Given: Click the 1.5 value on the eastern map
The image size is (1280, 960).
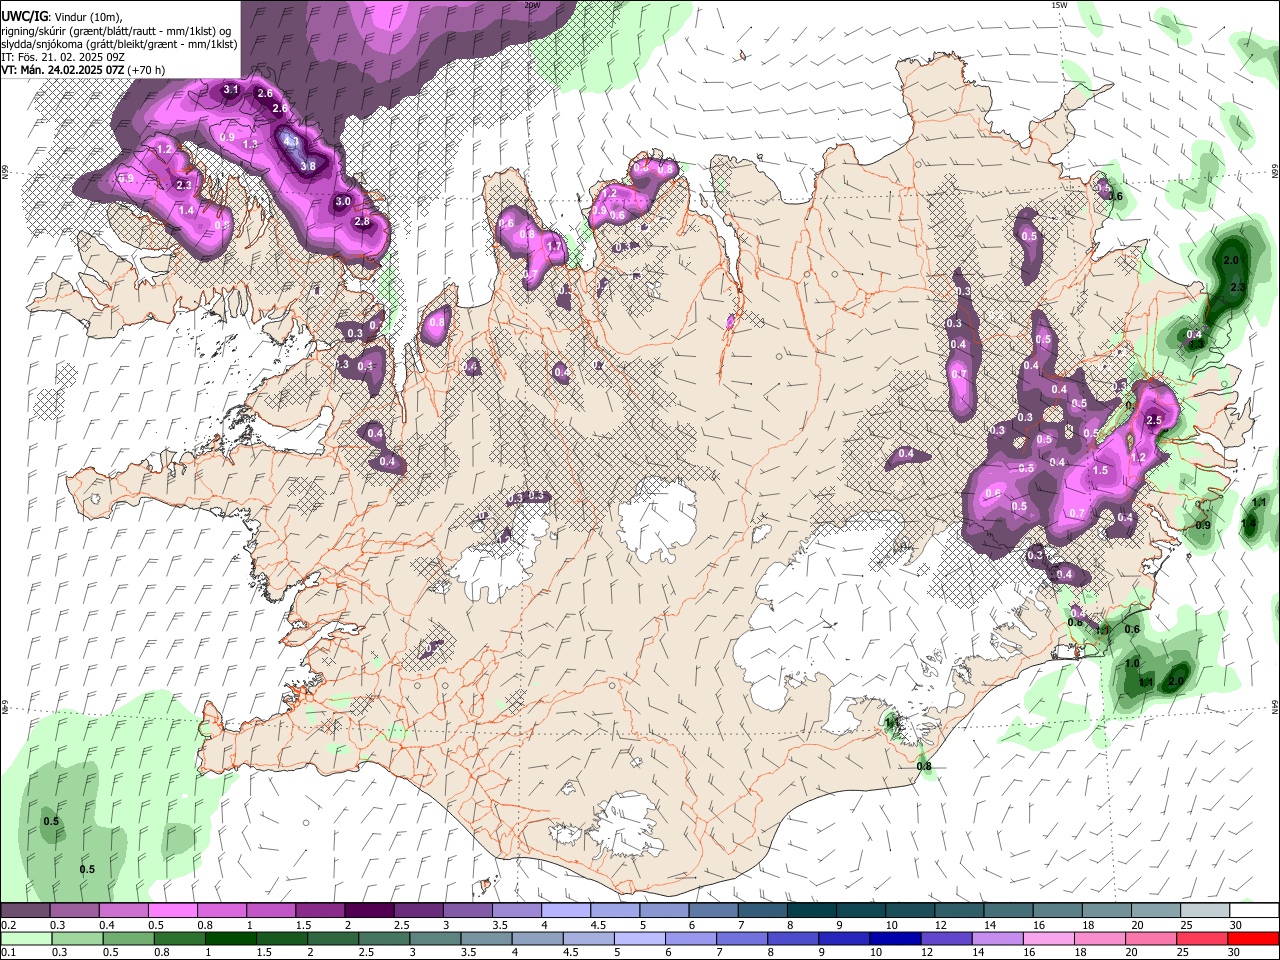Looking at the screenshot, I should [1101, 470].
